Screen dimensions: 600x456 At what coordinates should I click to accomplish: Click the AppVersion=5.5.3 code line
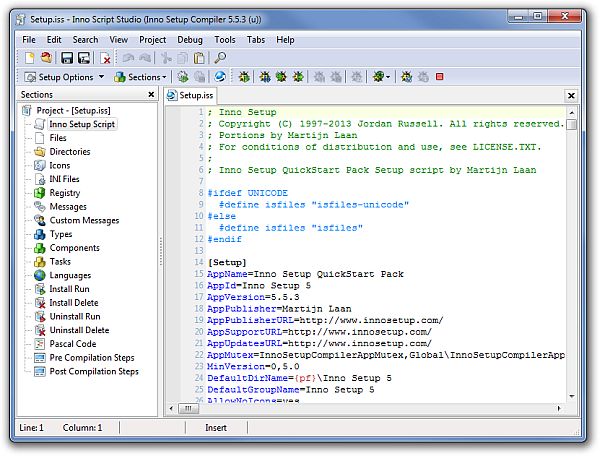[253, 297]
